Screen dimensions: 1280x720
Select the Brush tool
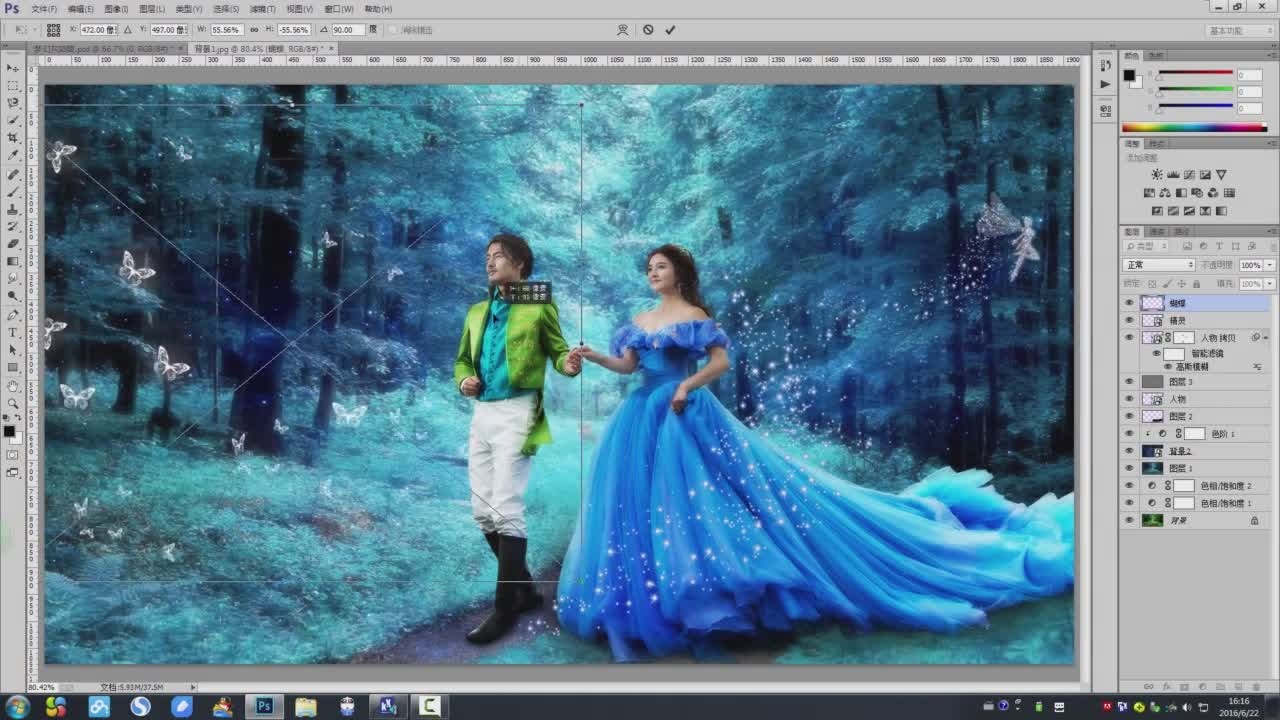pos(13,192)
